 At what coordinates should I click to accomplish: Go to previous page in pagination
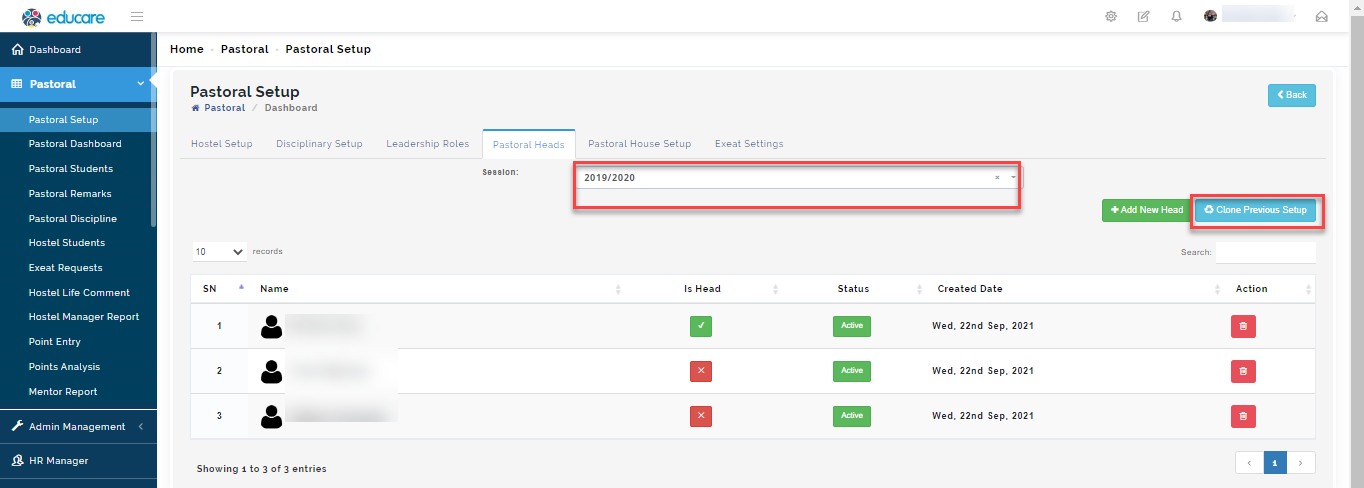pyautogui.click(x=1249, y=463)
